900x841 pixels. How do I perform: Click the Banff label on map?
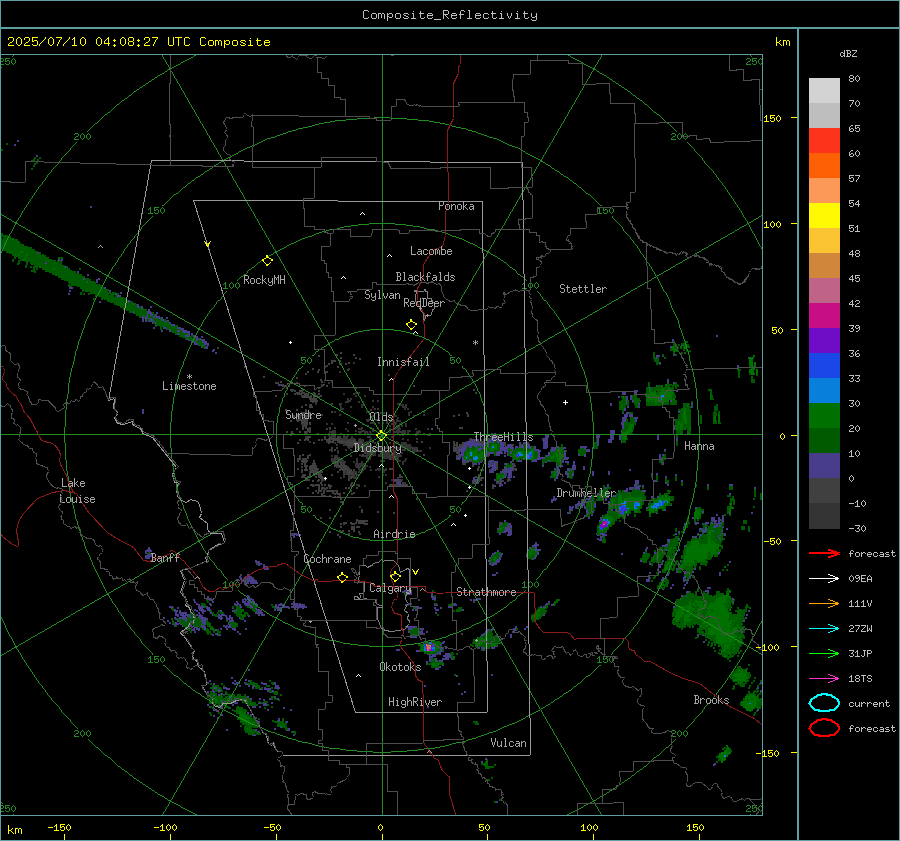coord(165,557)
